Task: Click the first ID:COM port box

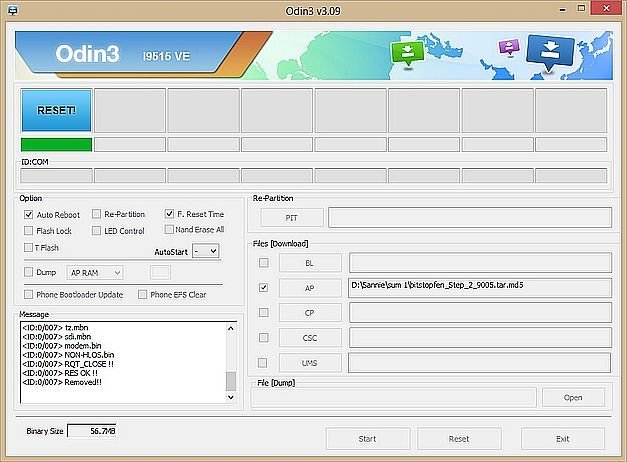Action: [x=56, y=176]
